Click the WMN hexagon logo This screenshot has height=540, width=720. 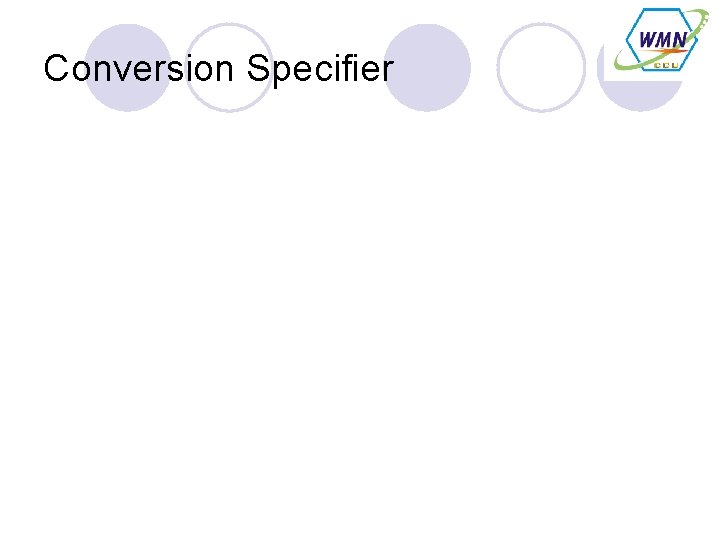[x=661, y=39]
